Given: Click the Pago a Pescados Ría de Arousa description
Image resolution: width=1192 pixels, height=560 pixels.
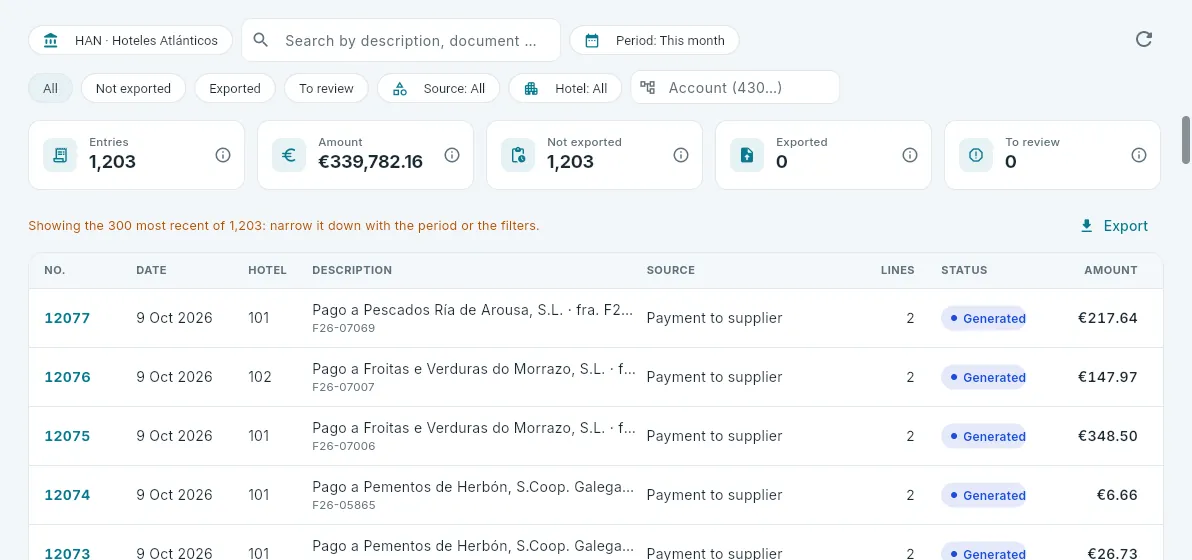Looking at the screenshot, I should [x=474, y=310].
